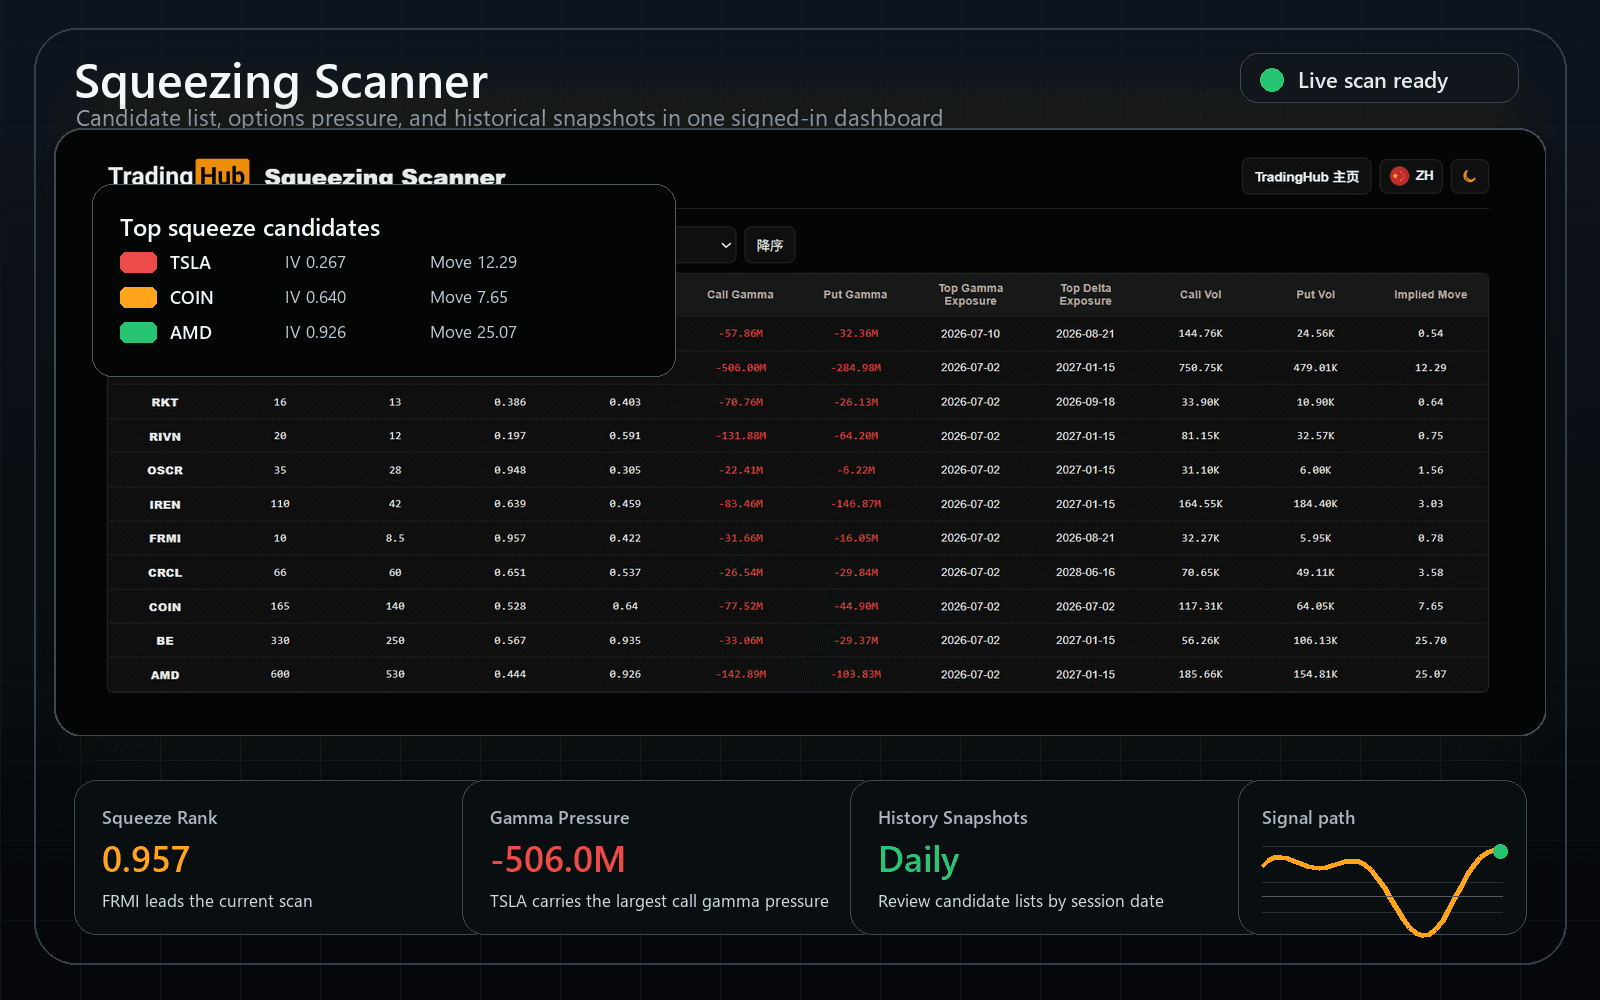1600x1000 pixels.
Task: Switch language with ZH flag button
Action: coord(1411,177)
